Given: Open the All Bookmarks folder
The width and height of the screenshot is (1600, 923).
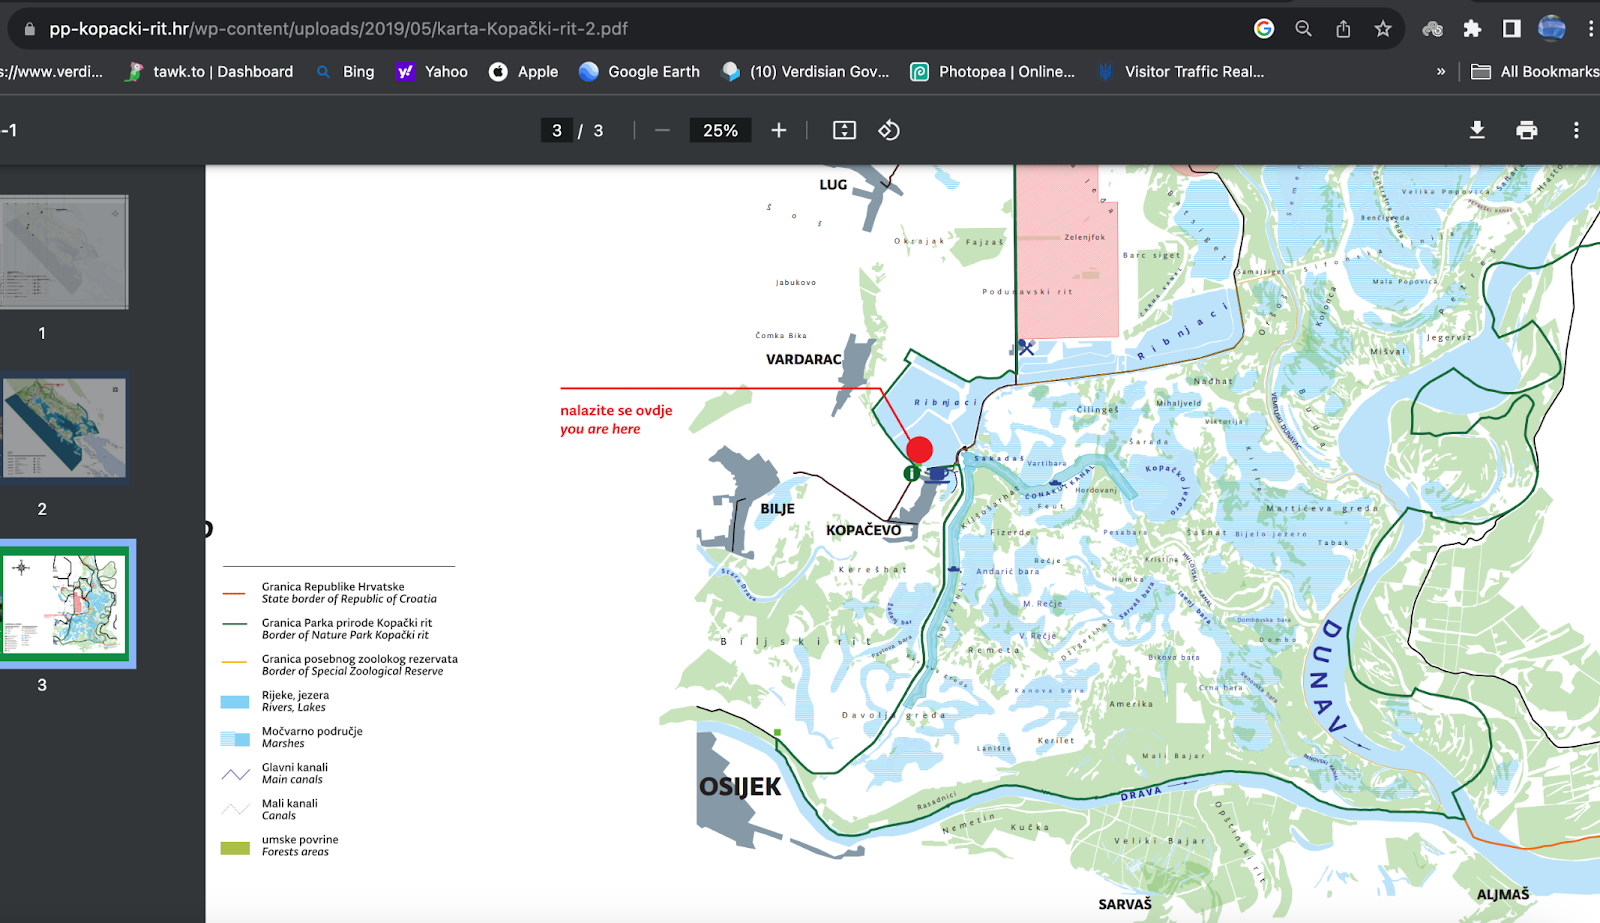Looking at the screenshot, I should (x=1535, y=72).
